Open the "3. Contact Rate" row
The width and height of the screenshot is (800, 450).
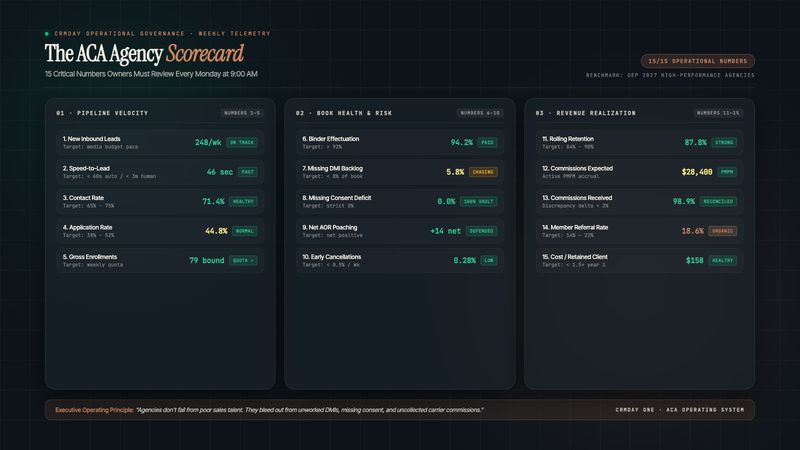pos(160,202)
